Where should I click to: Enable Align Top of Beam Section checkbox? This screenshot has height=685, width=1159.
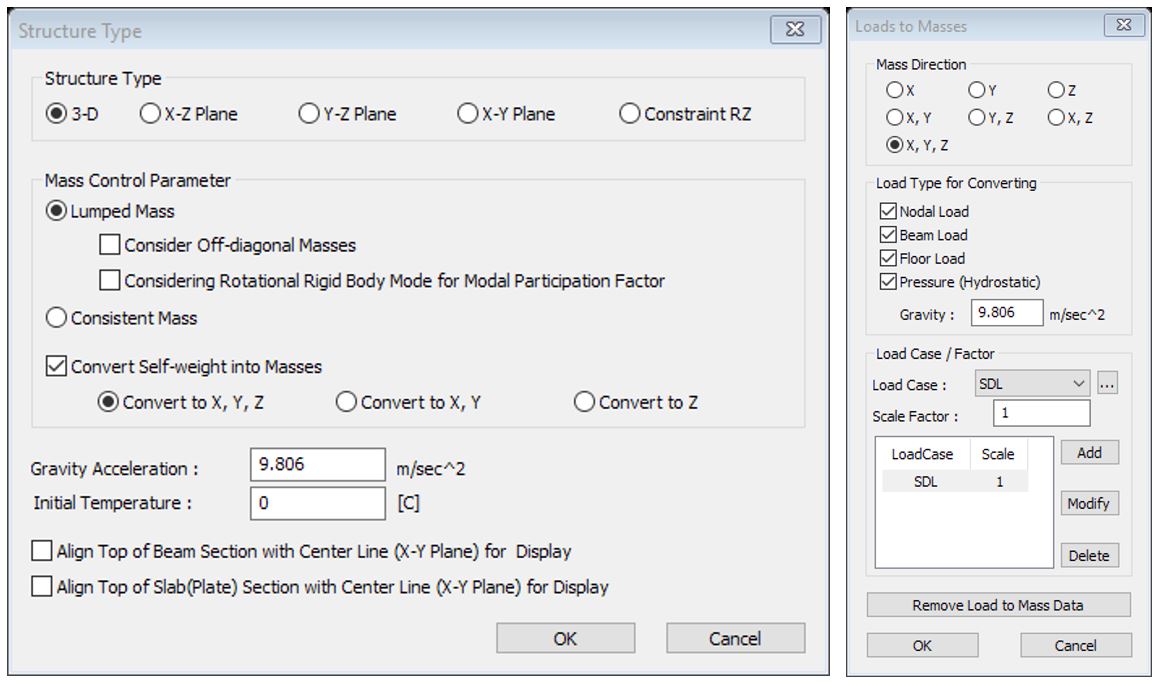(x=42, y=551)
